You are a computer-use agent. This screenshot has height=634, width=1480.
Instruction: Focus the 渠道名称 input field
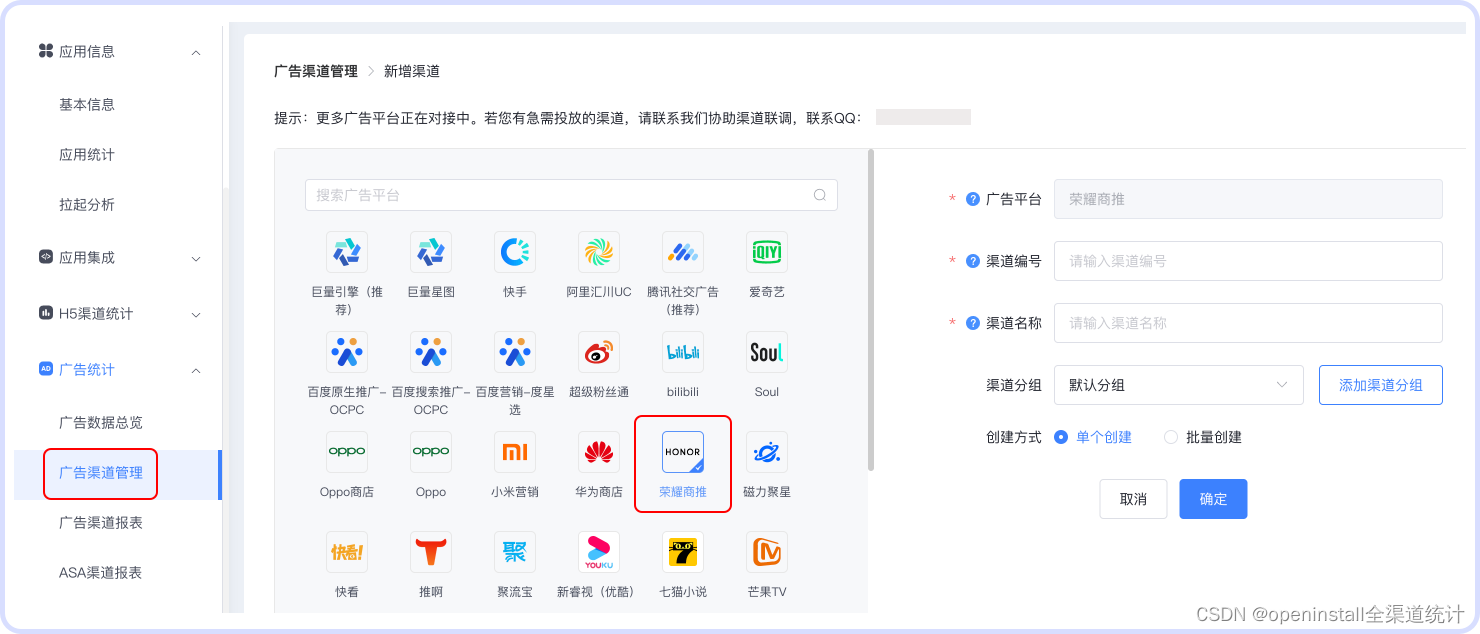pyautogui.click(x=1248, y=323)
